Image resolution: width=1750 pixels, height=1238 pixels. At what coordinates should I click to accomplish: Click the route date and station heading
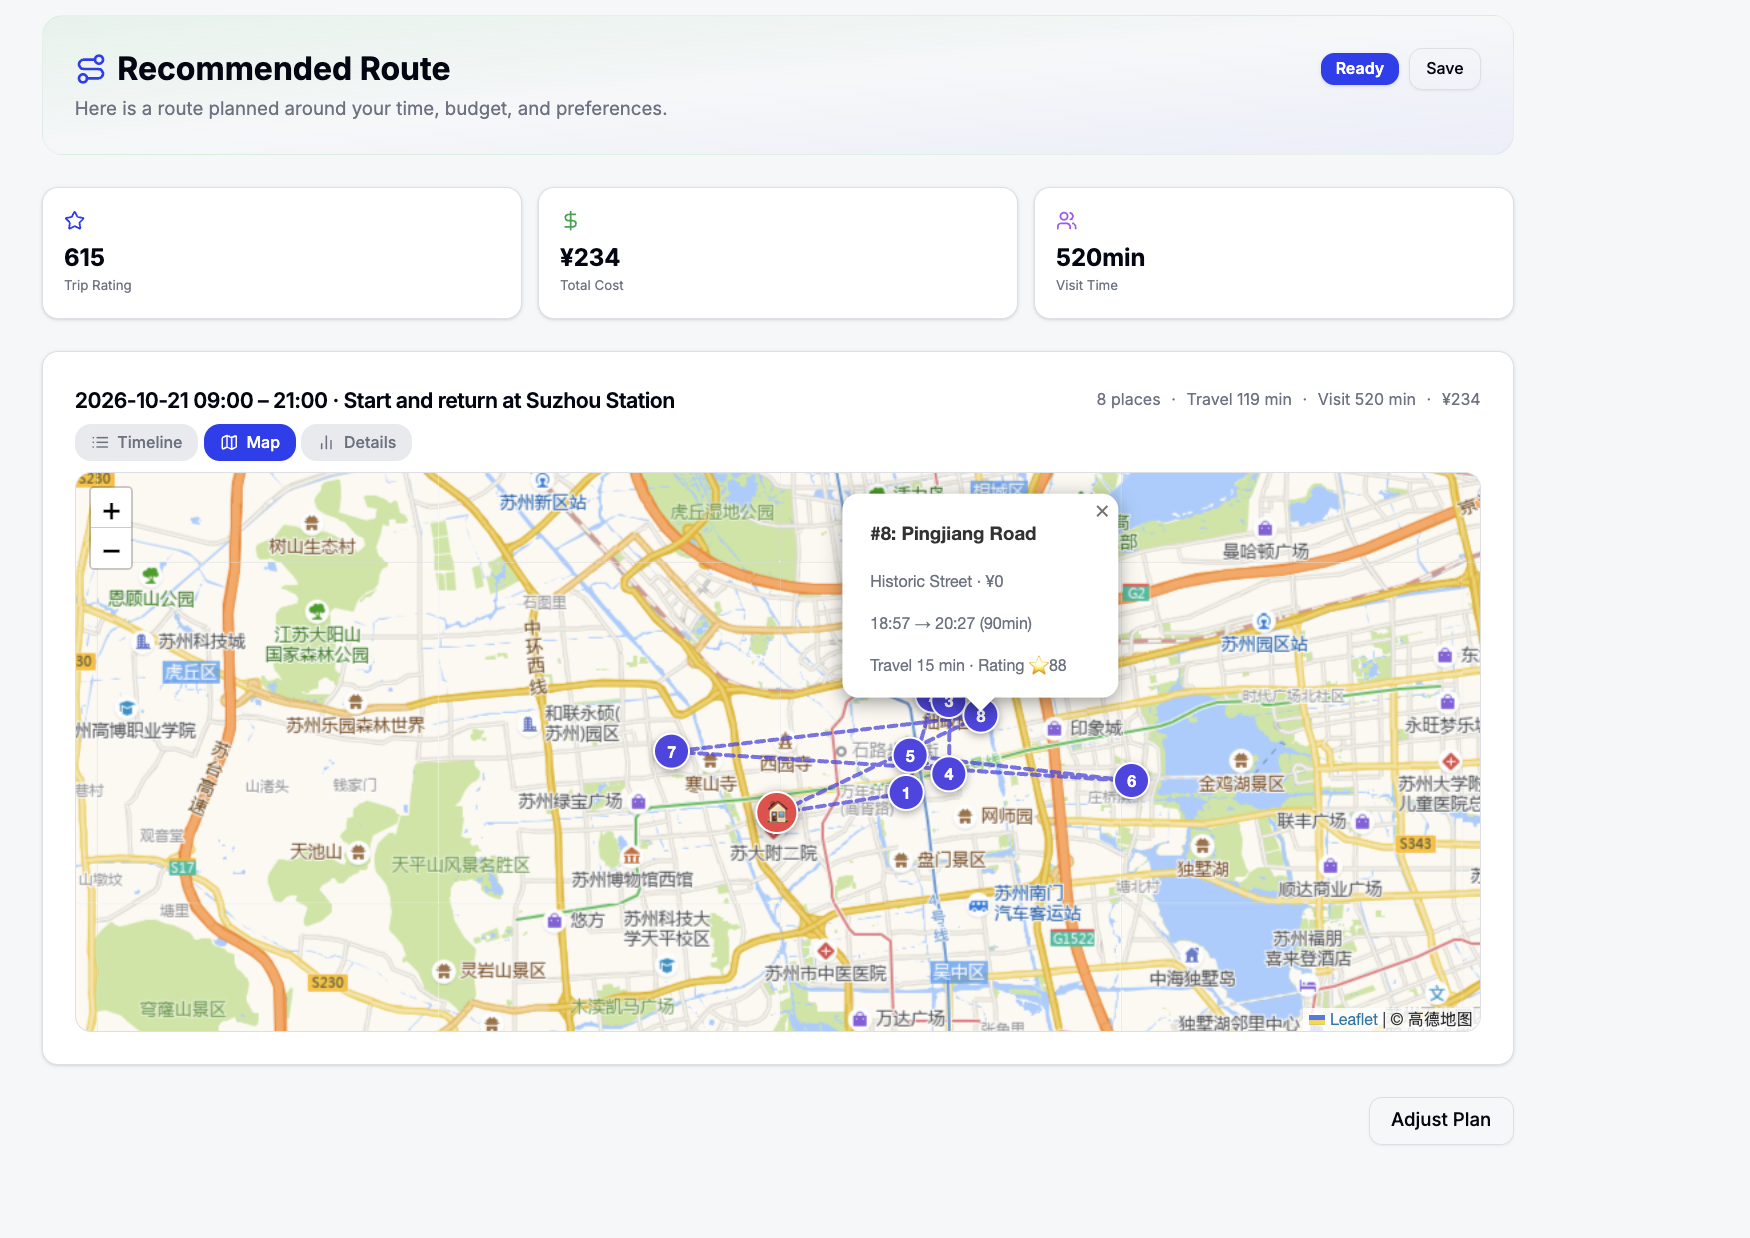[x=375, y=400]
